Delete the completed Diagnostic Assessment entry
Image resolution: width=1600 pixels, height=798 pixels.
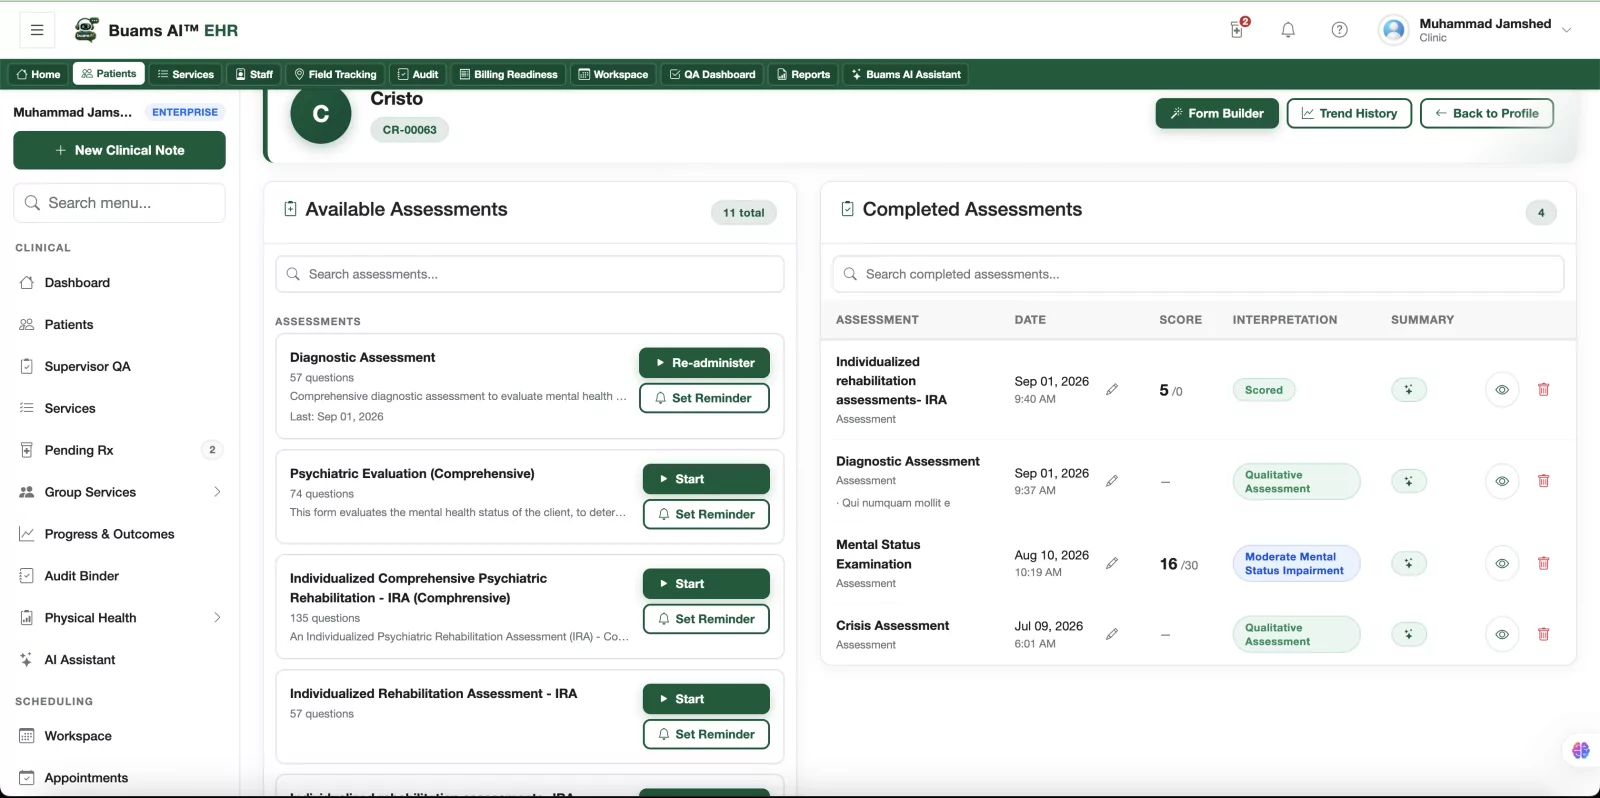click(1543, 481)
